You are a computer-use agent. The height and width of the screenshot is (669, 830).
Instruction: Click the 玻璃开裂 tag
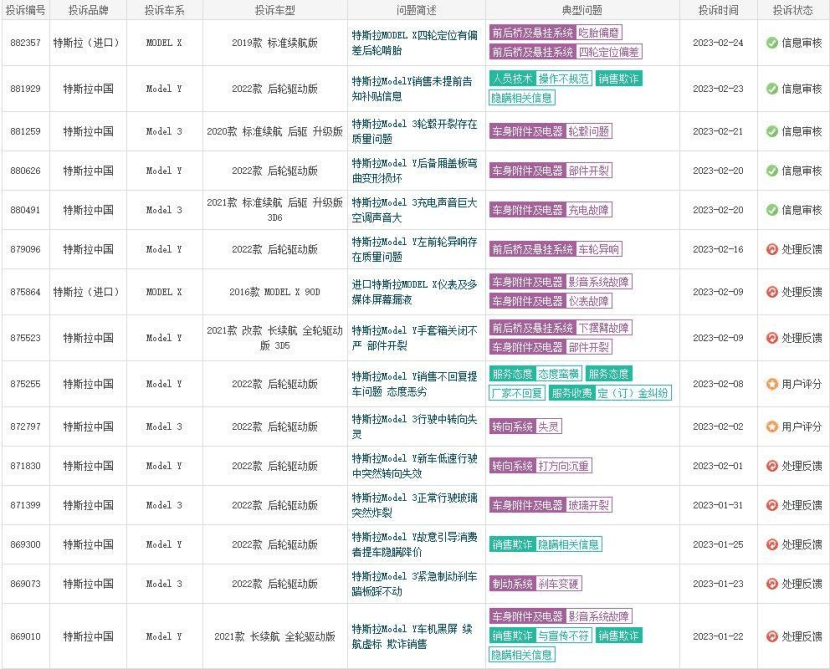click(589, 505)
